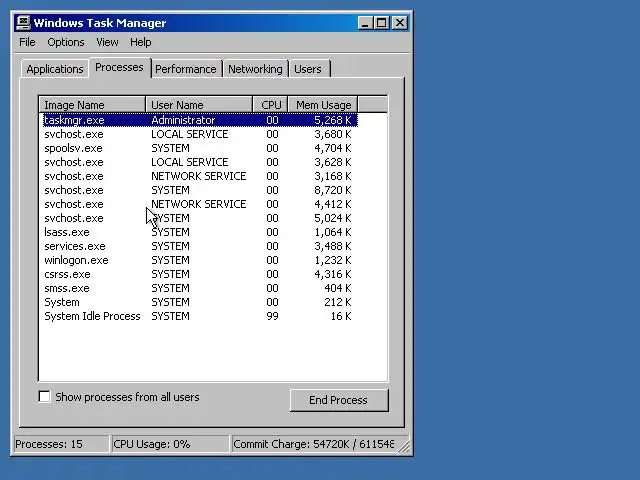640x480 pixels.
Task: Sort by Image Name column header
Action: [x=92, y=105]
